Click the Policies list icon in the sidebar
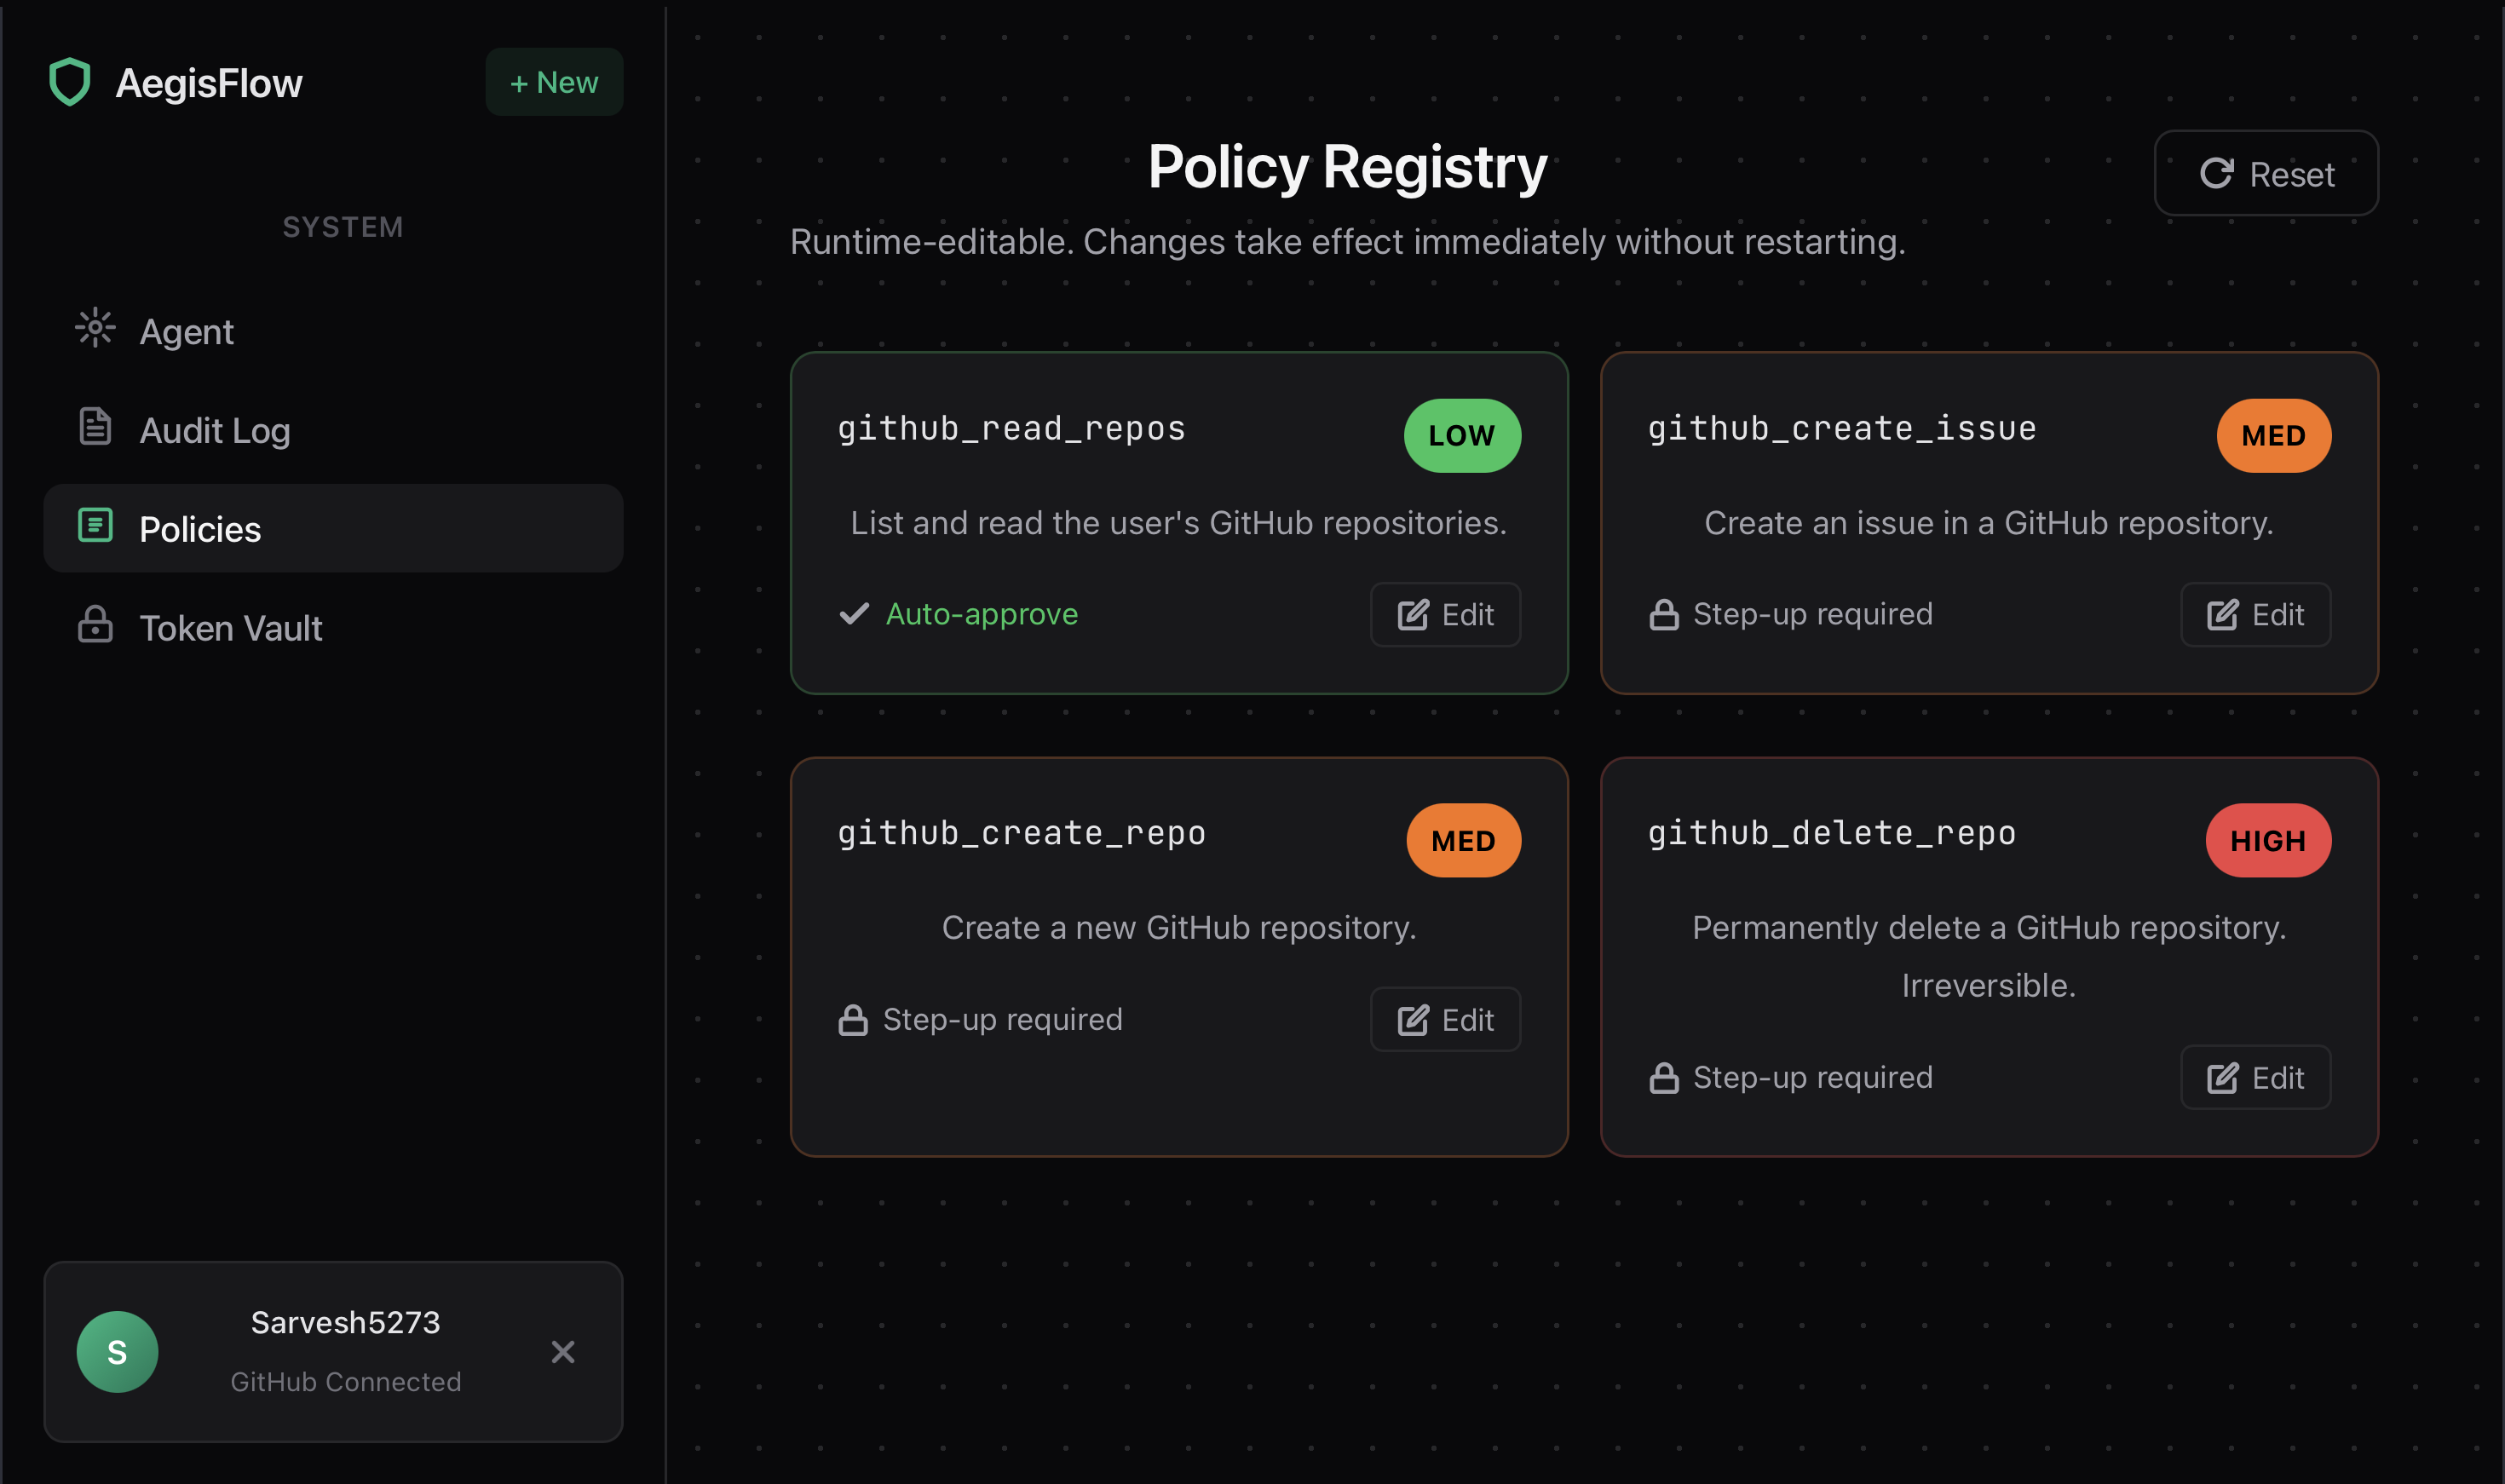2505x1484 pixels. click(x=95, y=526)
